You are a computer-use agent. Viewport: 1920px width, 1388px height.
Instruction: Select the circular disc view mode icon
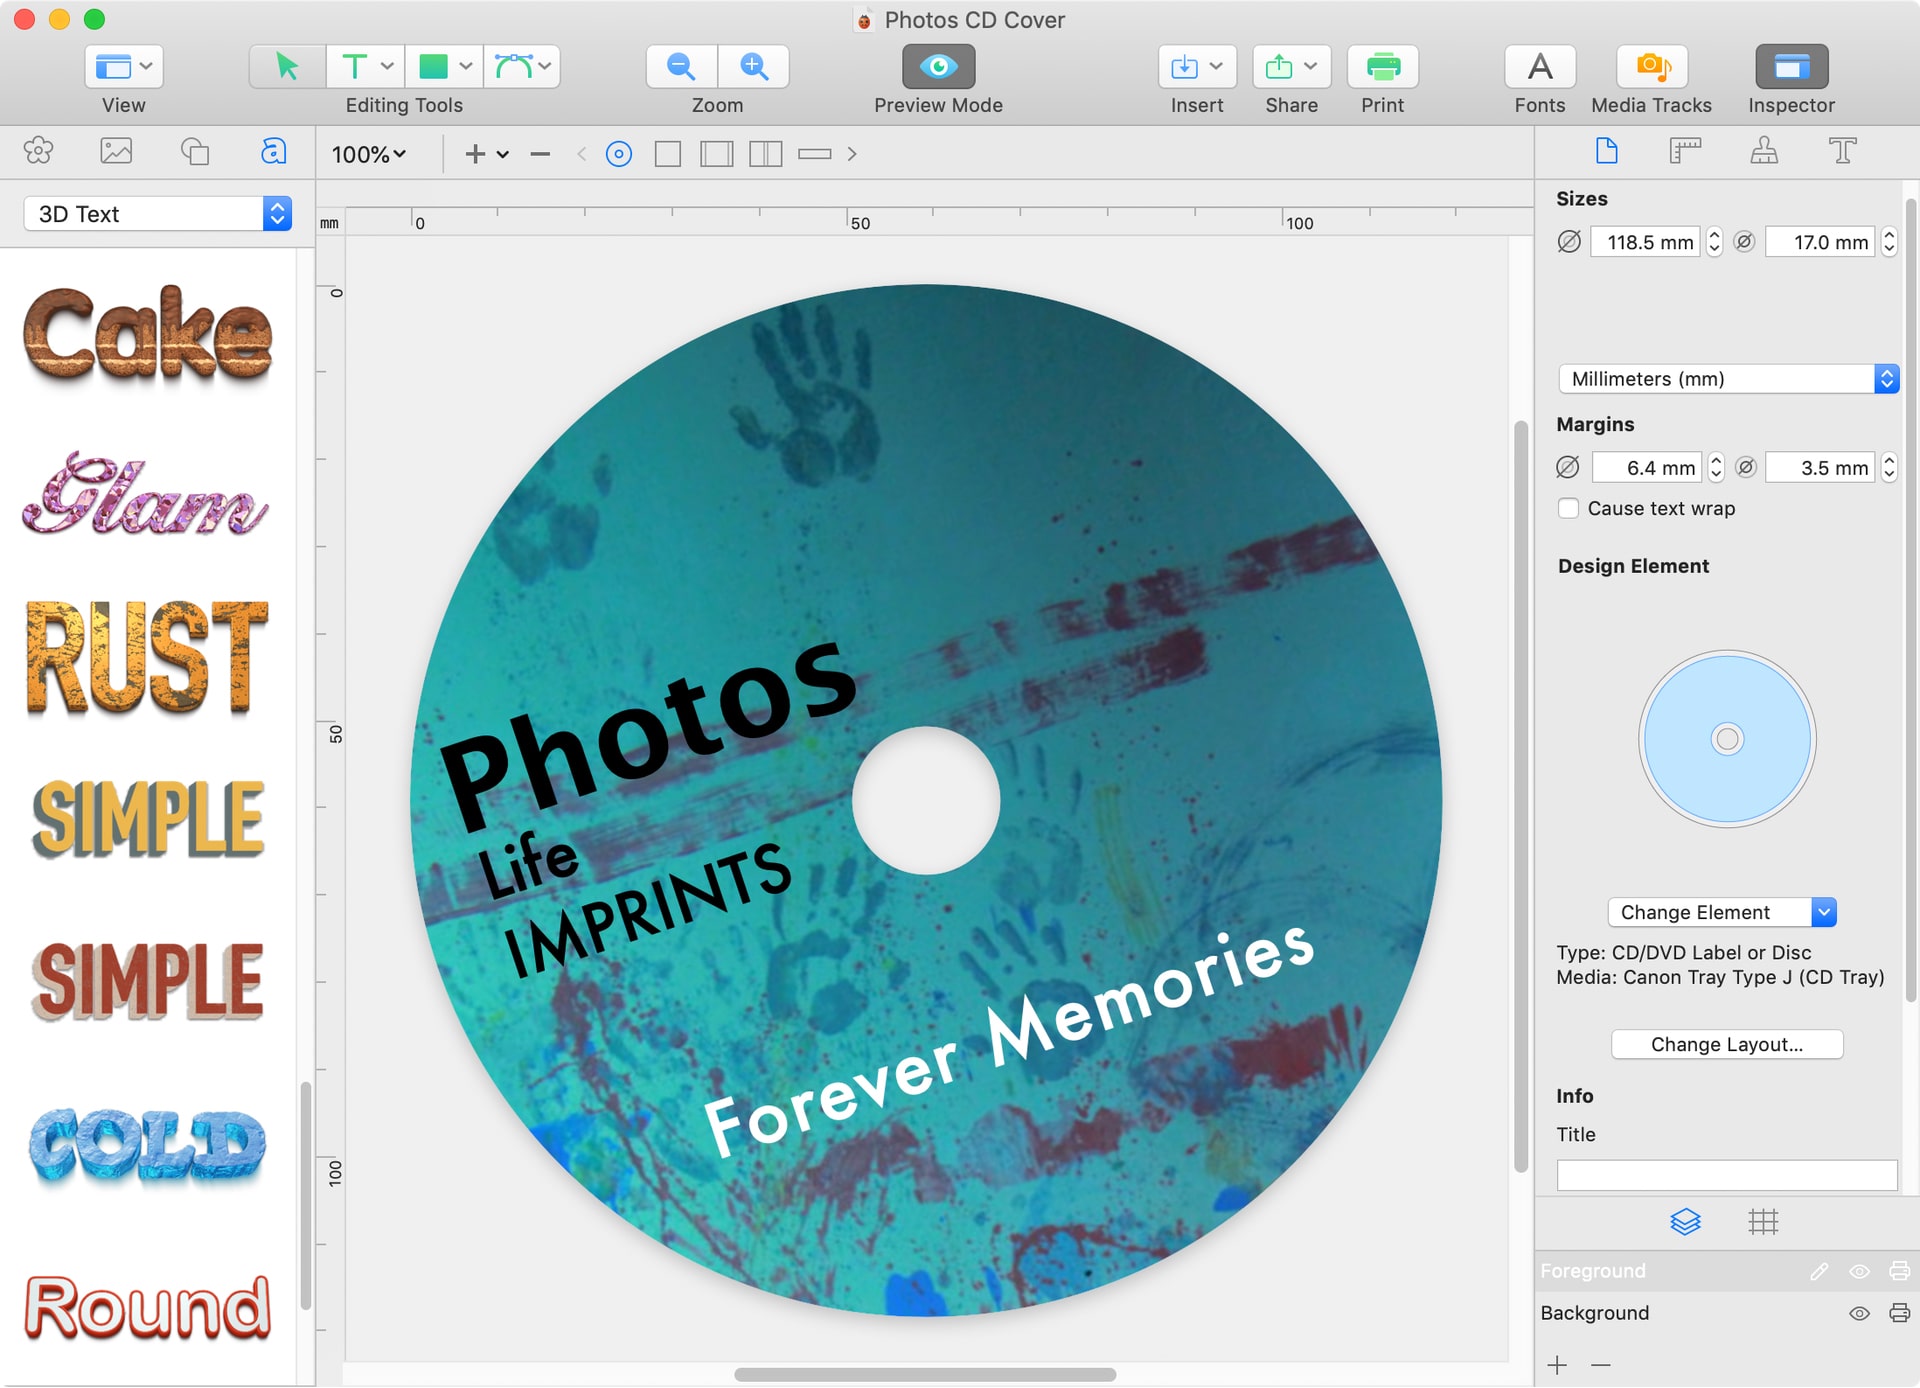coord(619,153)
